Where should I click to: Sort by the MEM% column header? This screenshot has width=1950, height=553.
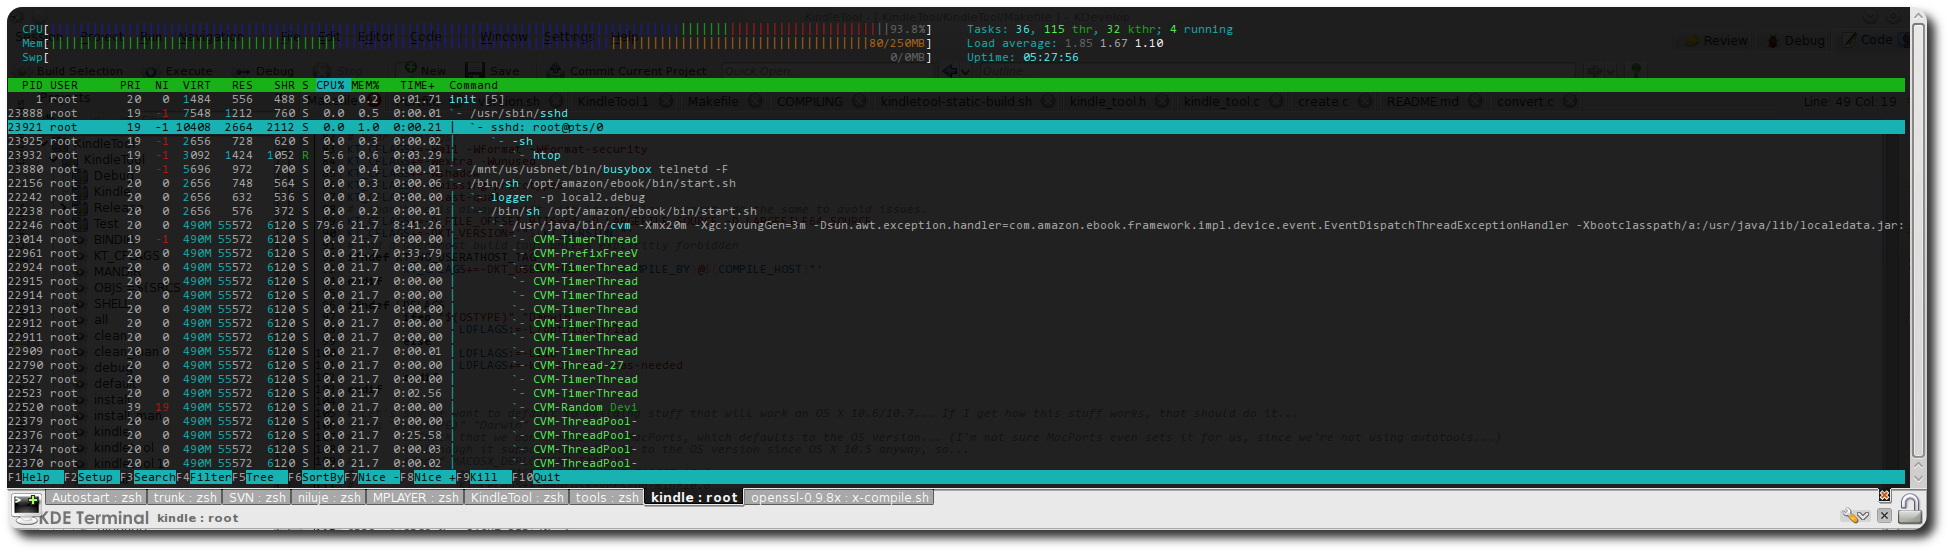(x=365, y=85)
